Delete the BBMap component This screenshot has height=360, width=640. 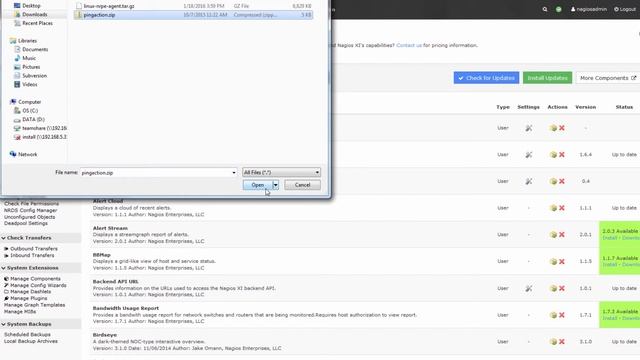pyautogui.click(x=562, y=262)
